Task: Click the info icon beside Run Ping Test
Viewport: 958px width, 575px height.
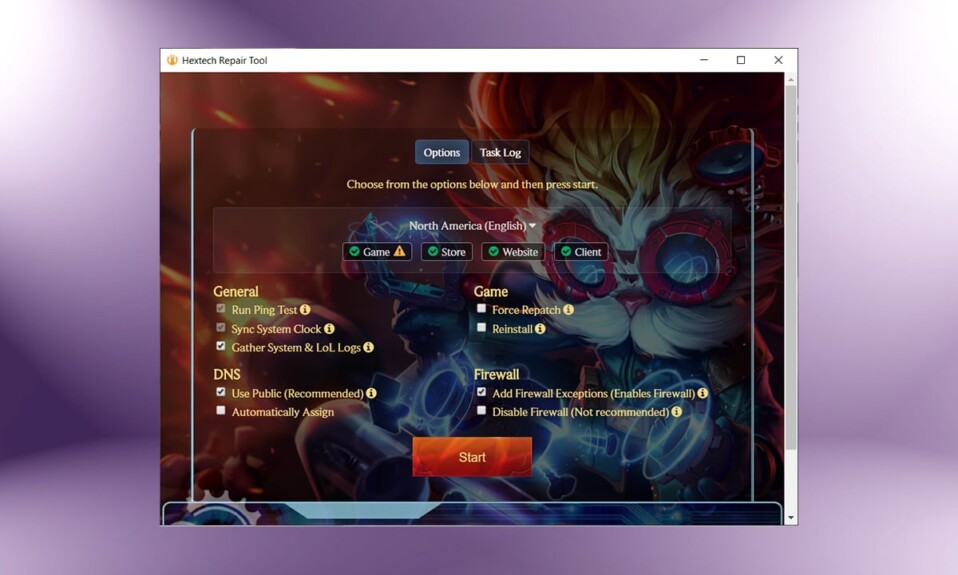Action: point(305,310)
